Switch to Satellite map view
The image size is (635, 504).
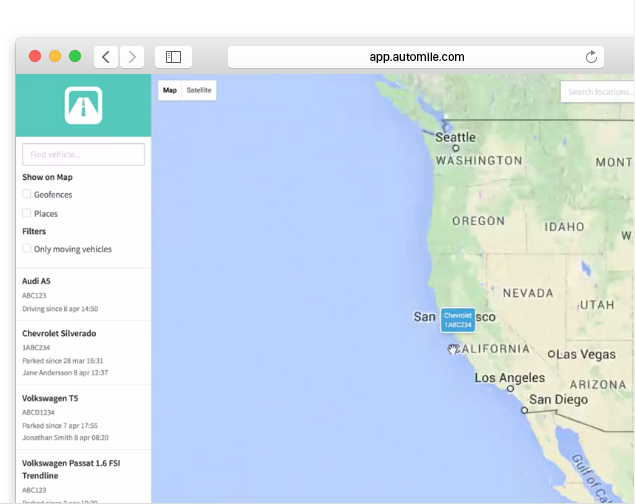click(x=199, y=90)
